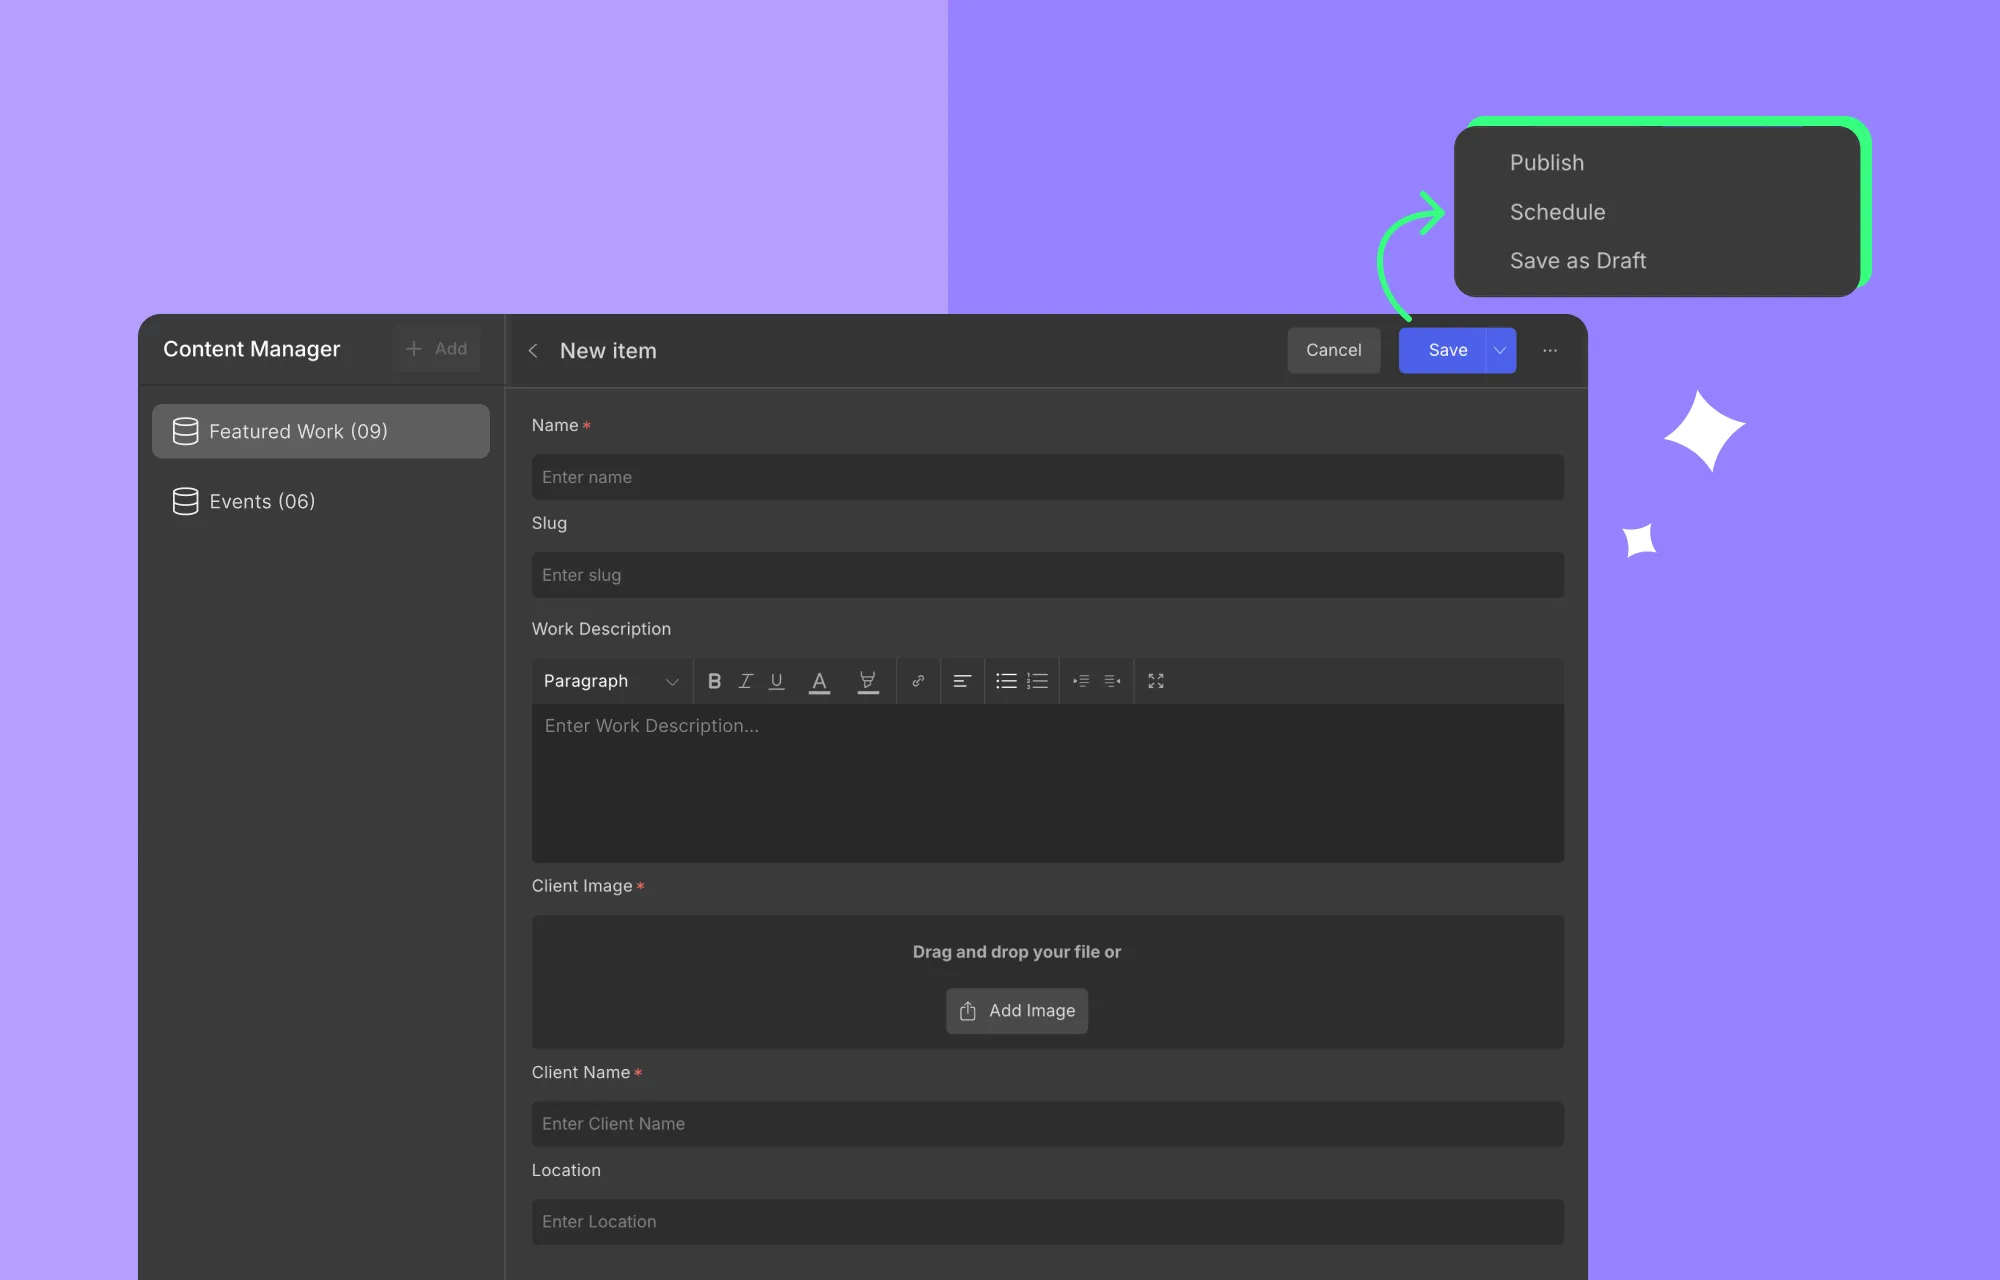Cancel the new item
Image resolution: width=2000 pixels, height=1280 pixels.
tap(1334, 351)
